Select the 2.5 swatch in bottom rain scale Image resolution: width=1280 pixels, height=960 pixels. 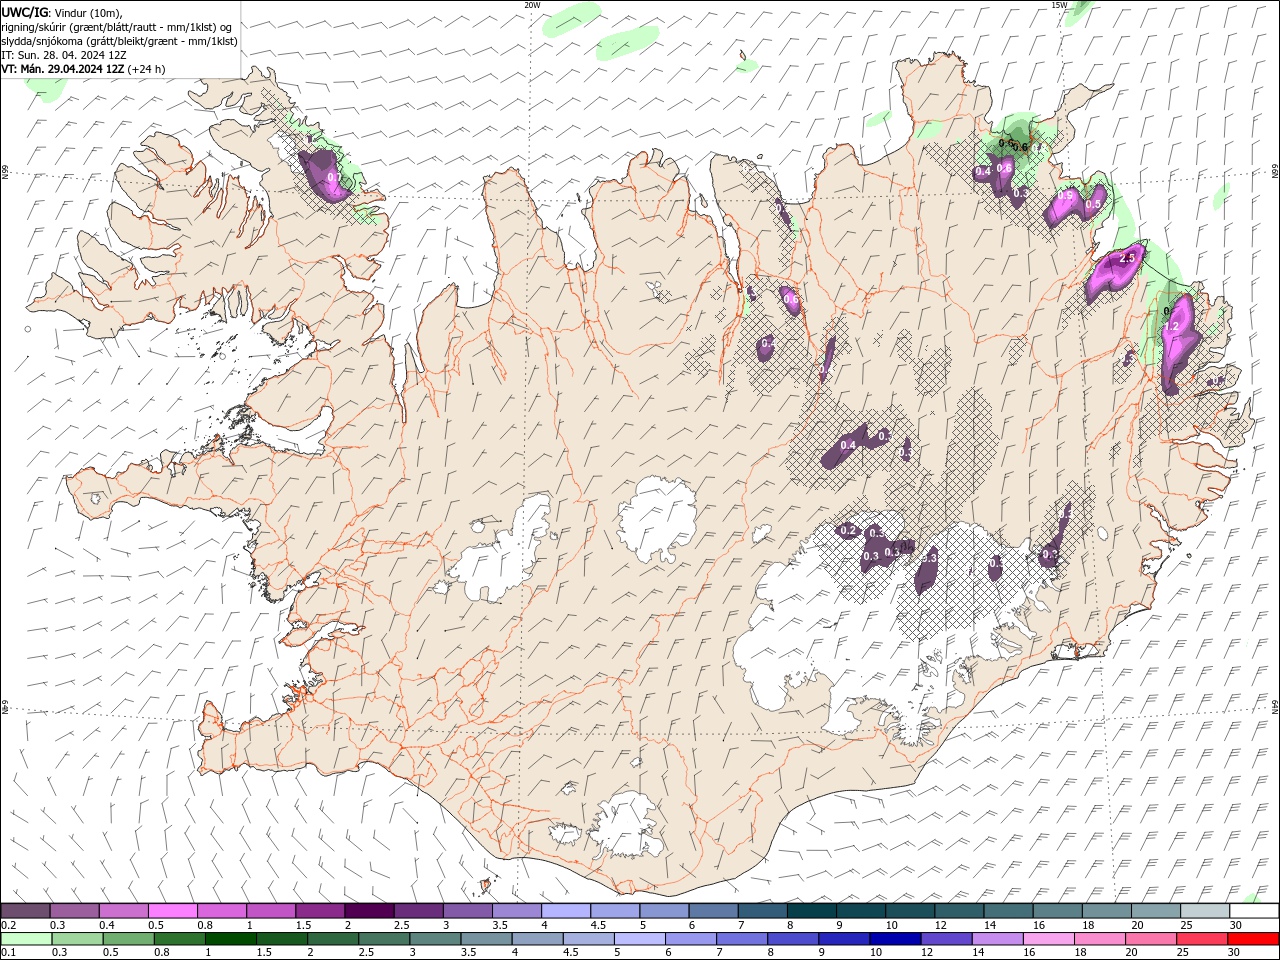(383, 939)
